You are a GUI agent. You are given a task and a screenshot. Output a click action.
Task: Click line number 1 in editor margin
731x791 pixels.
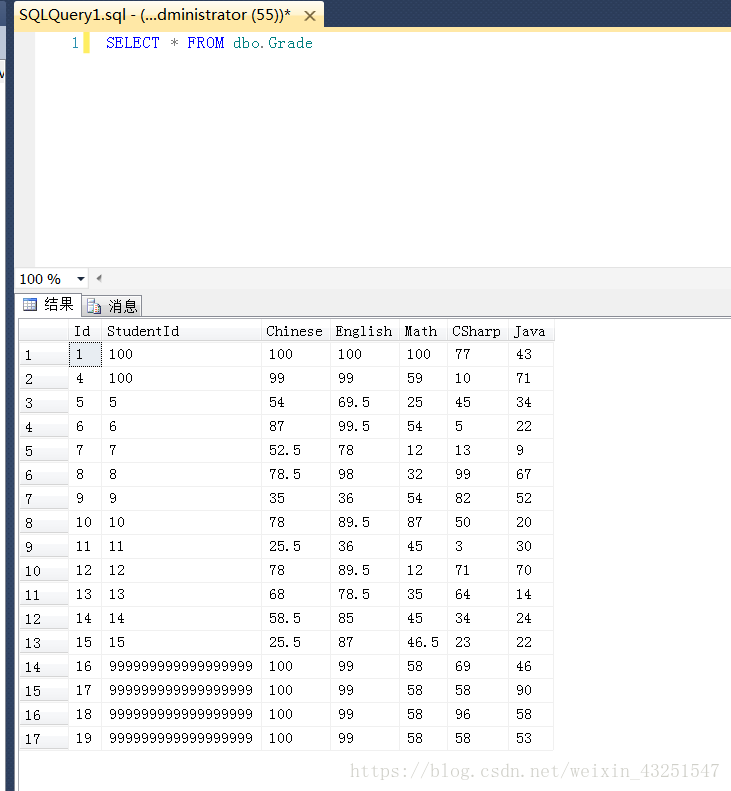click(x=75, y=43)
